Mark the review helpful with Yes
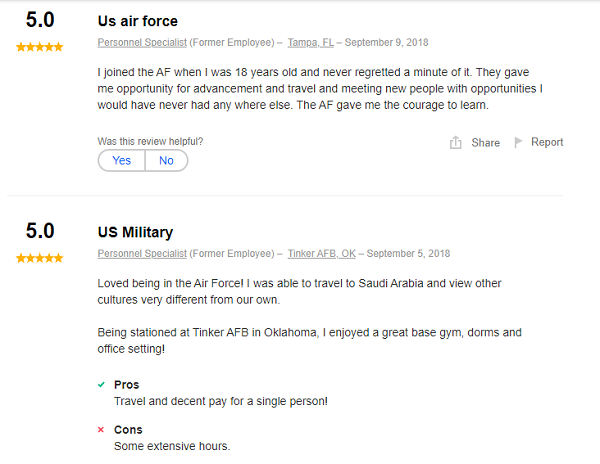The height and width of the screenshot is (464, 600). coord(122,160)
